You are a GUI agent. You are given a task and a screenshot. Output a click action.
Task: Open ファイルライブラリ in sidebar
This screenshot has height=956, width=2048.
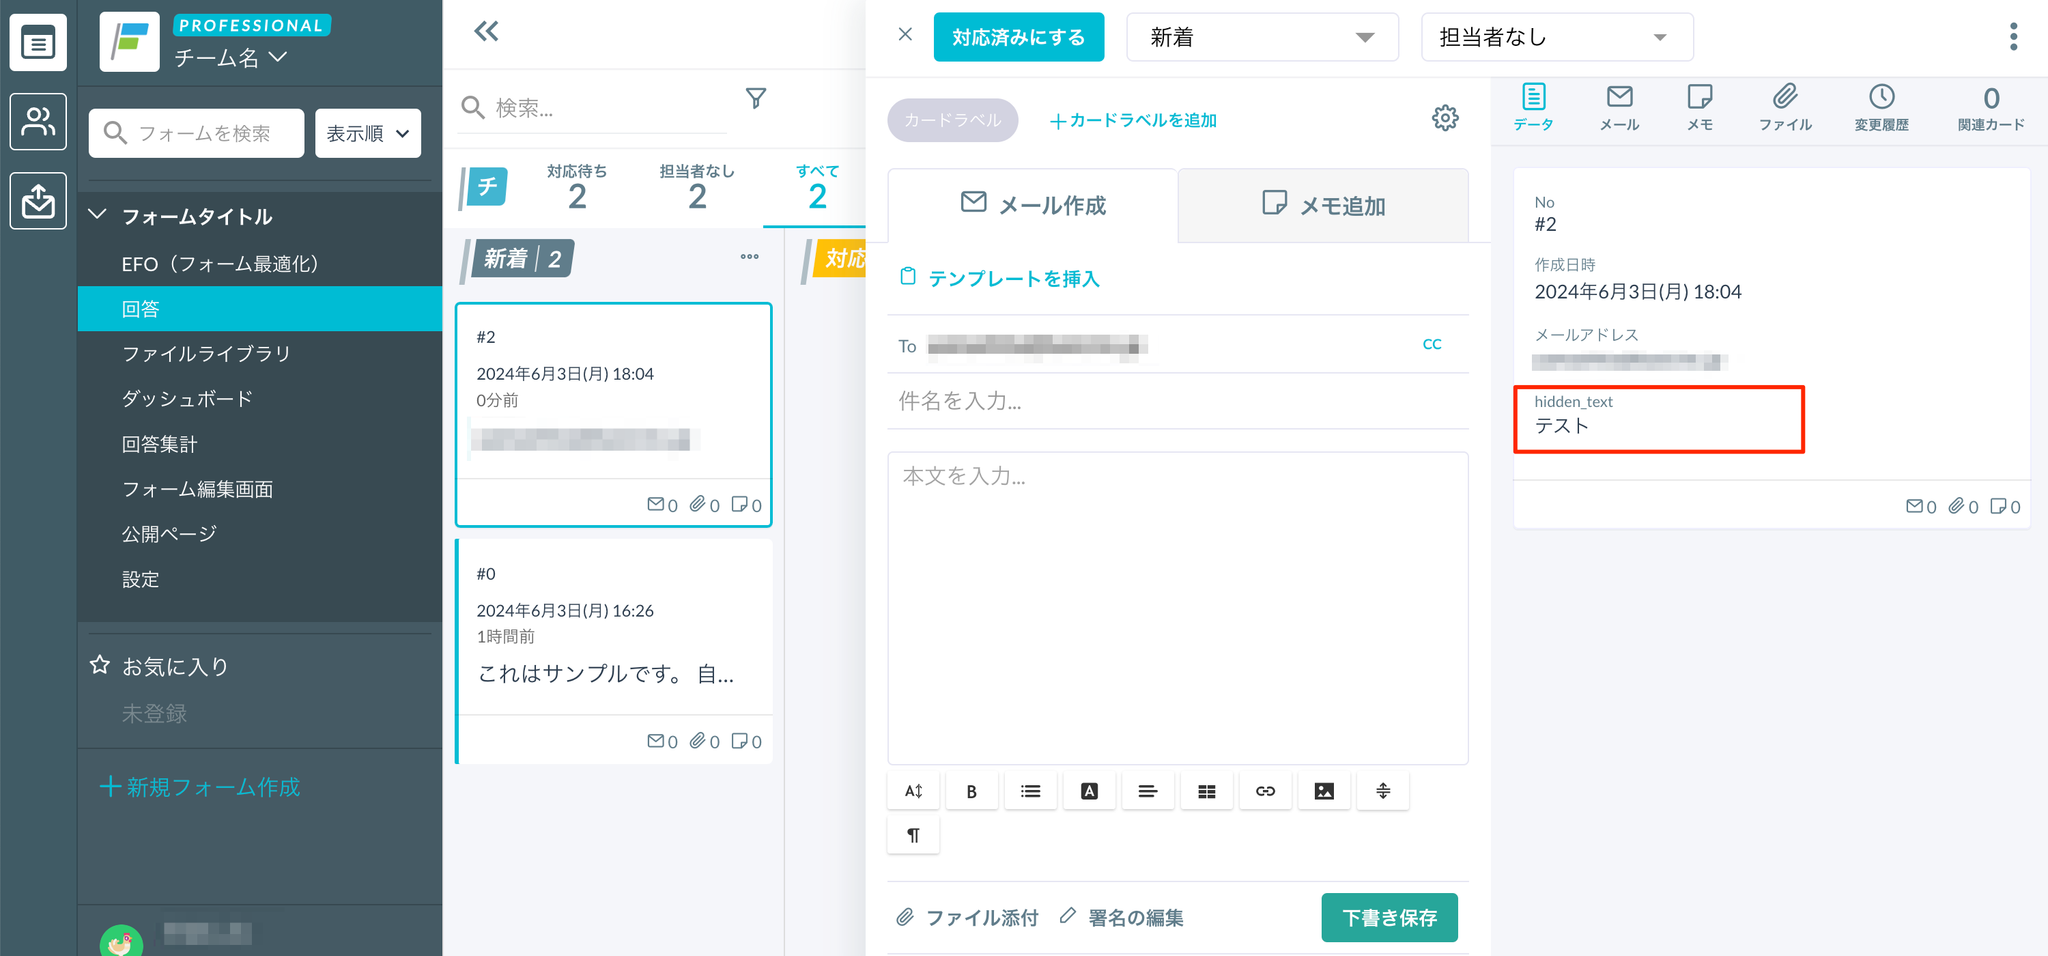click(x=259, y=354)
